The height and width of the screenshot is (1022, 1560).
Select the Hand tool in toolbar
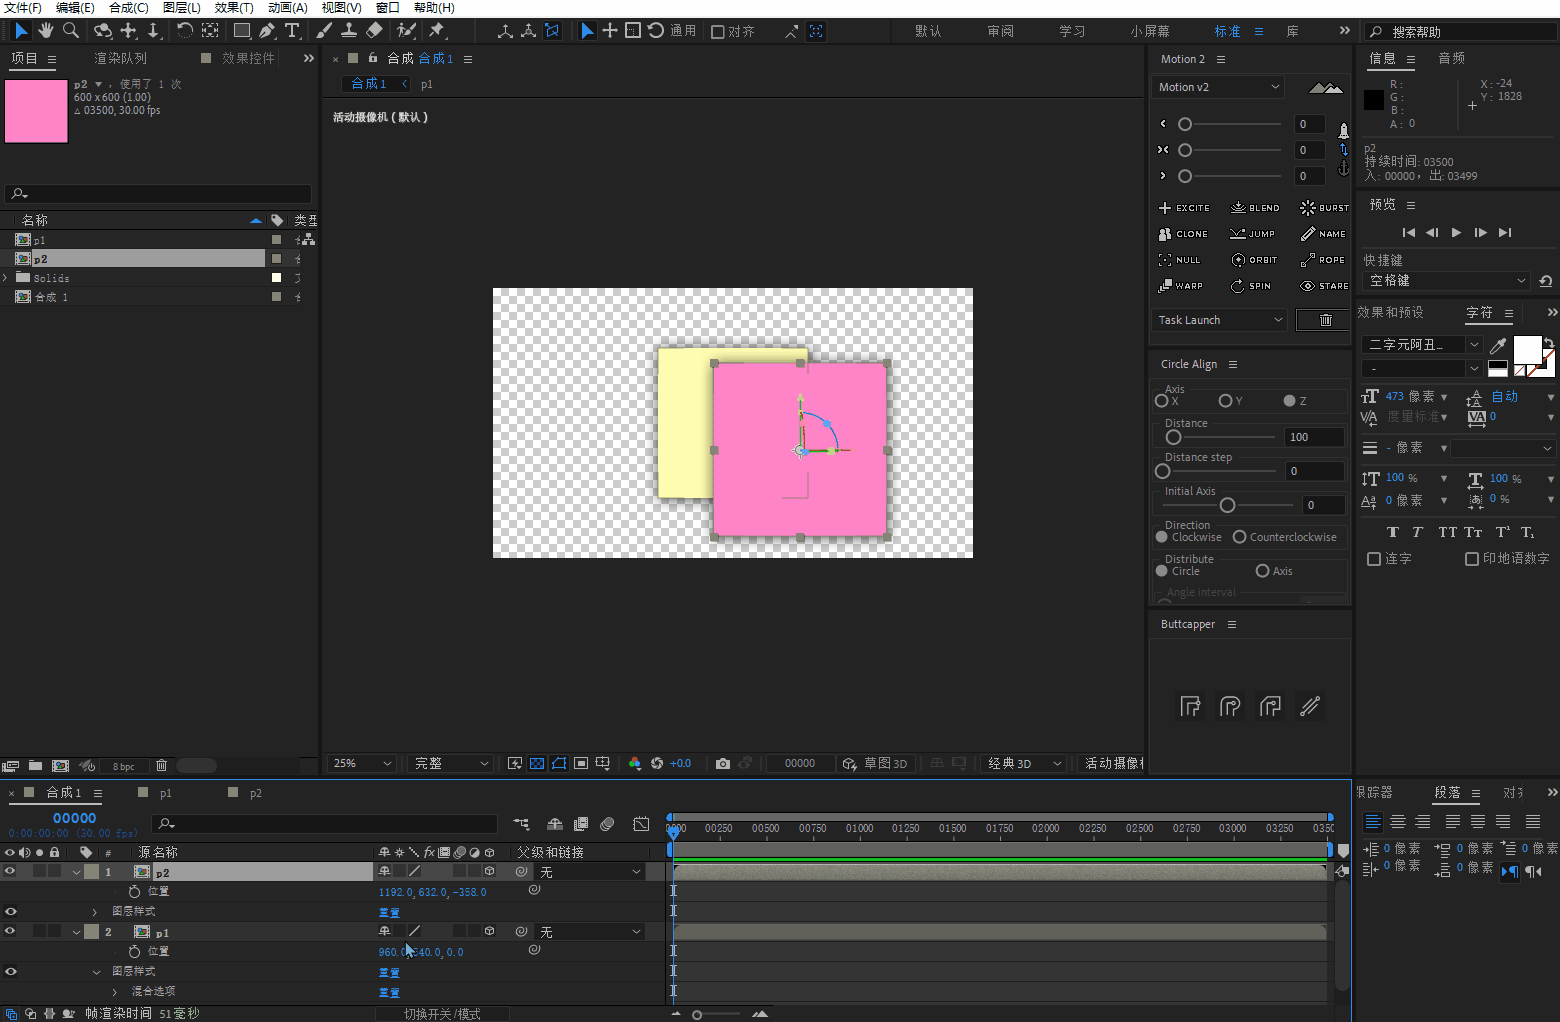[x=46, y=31]
